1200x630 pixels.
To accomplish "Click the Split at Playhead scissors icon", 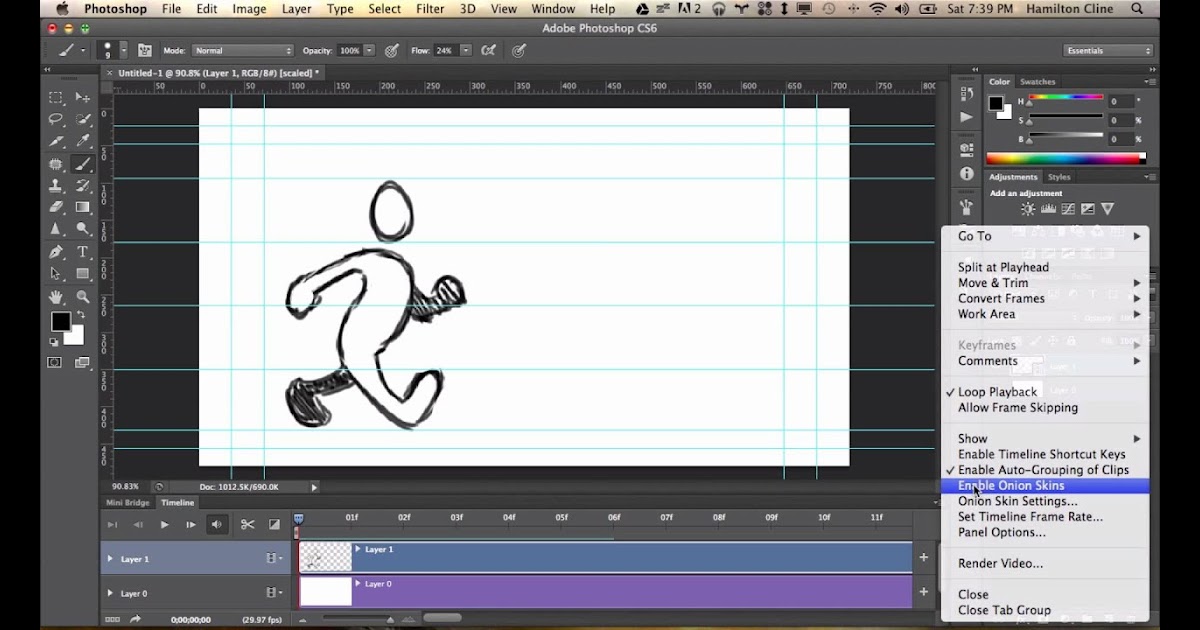I will [247, 525].
